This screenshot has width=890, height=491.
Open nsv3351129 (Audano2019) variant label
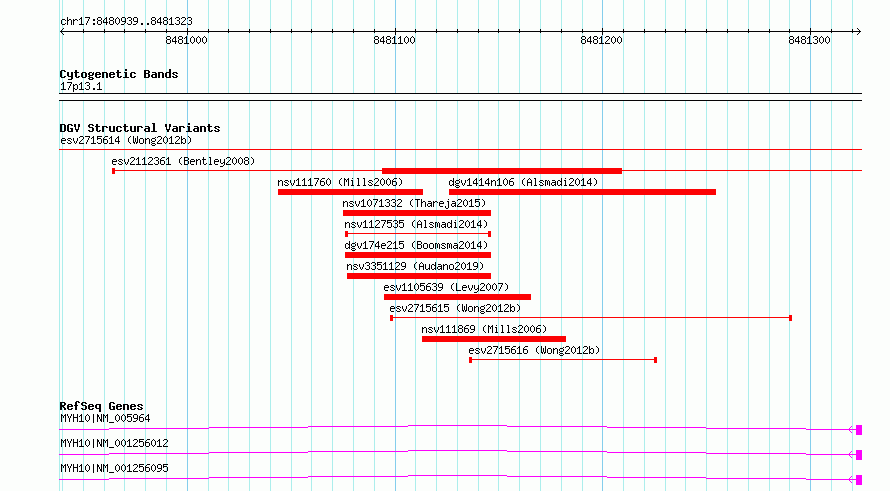[415, 266]
